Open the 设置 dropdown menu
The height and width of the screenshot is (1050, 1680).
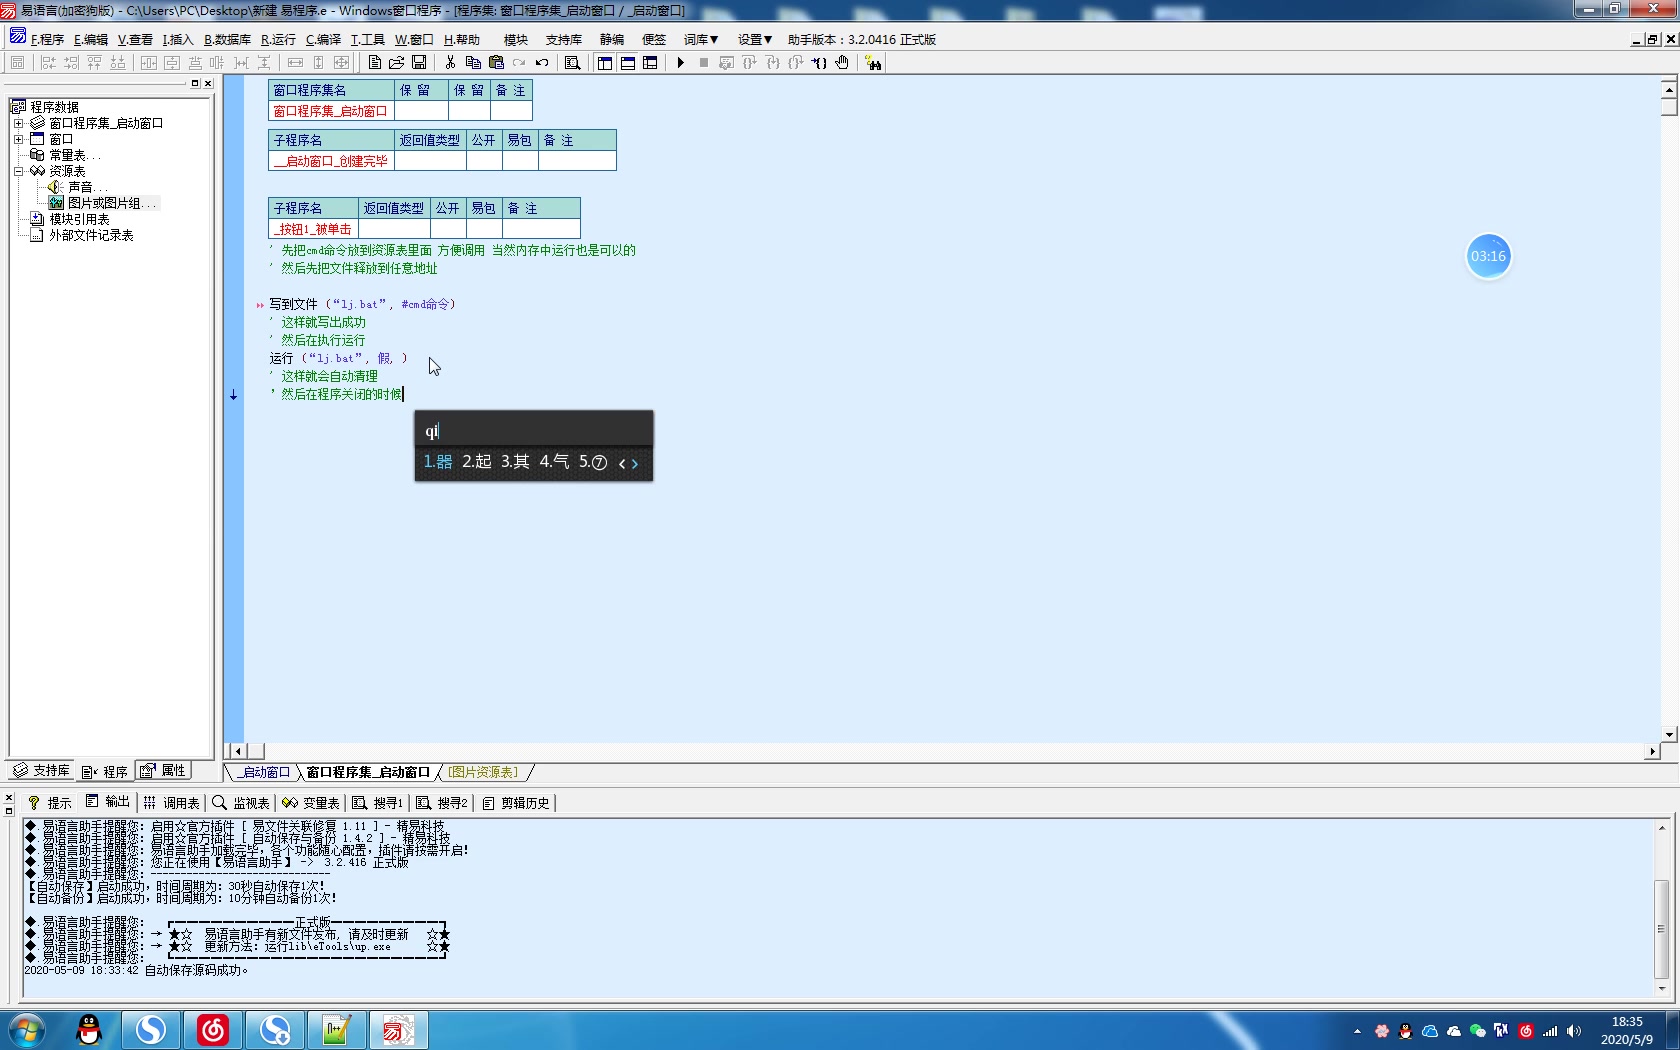pyautogui.click(x=755, y=39)
